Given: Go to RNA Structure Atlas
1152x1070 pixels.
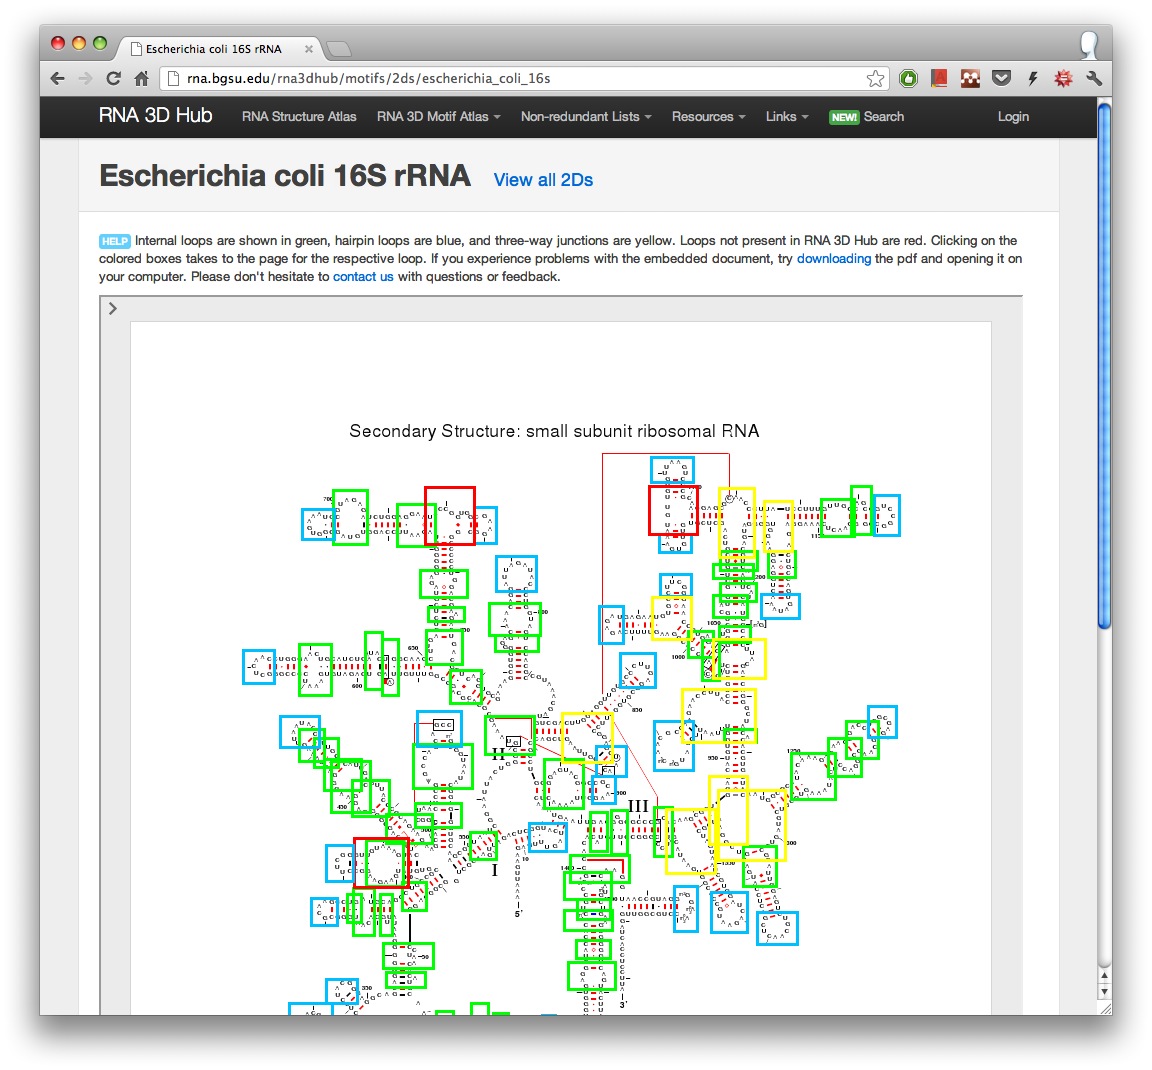Looking at the screenshot, I should pyautogui.click(x=299, y=117).
